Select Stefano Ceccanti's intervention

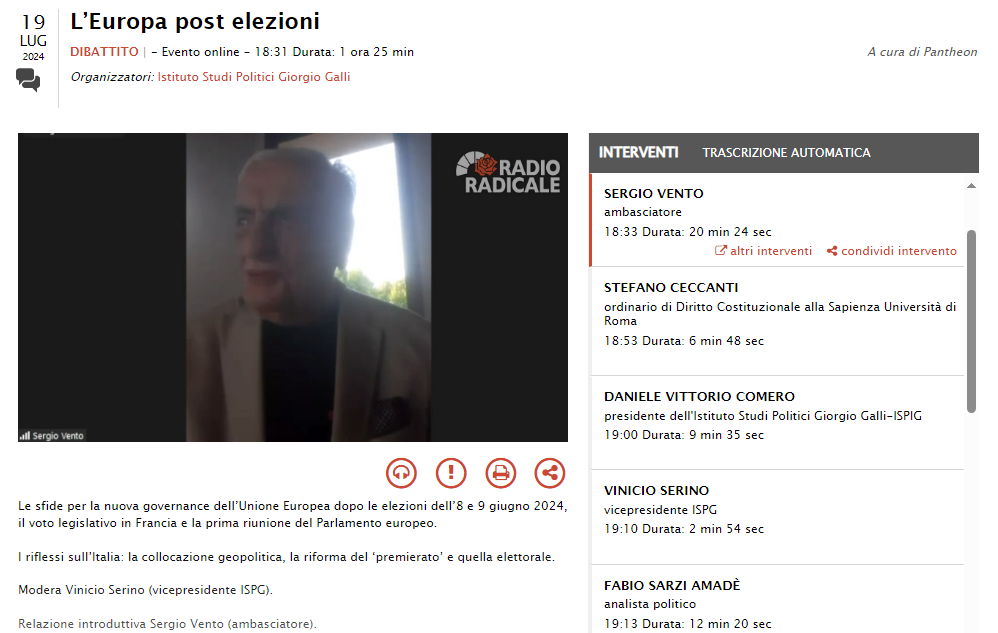coord(777,321)
